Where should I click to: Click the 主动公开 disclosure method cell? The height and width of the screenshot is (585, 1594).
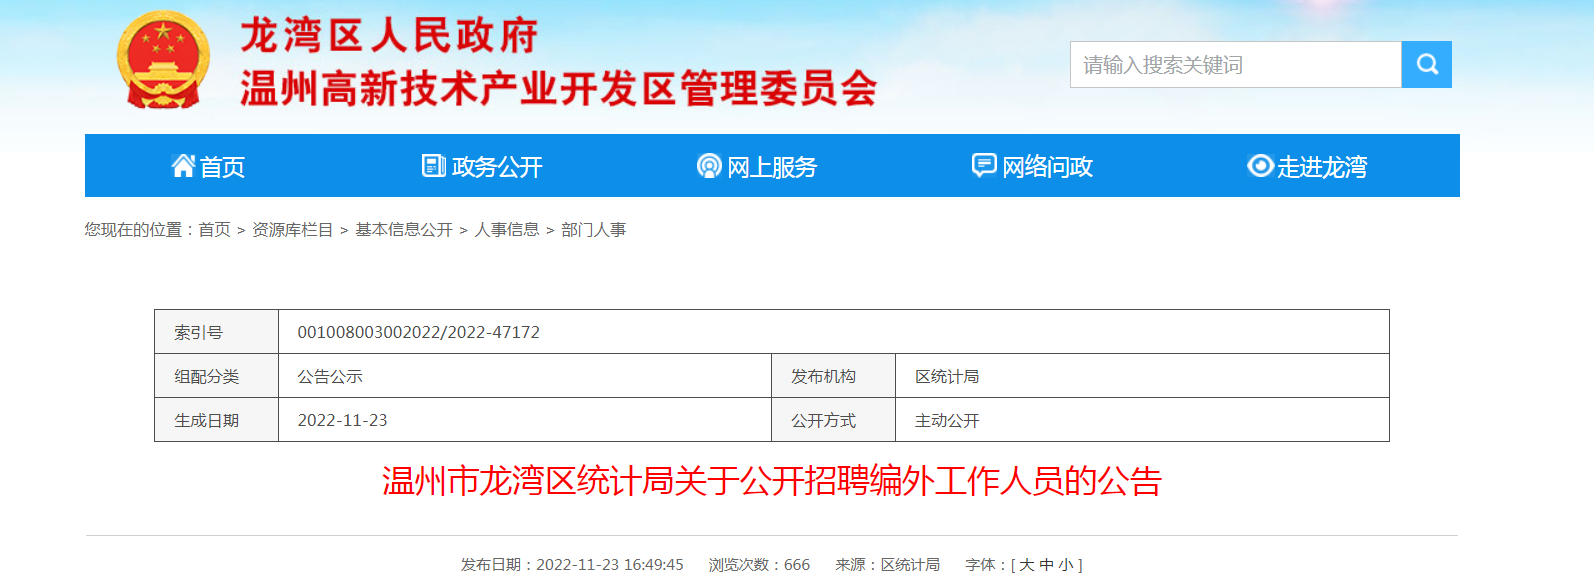1142,420
